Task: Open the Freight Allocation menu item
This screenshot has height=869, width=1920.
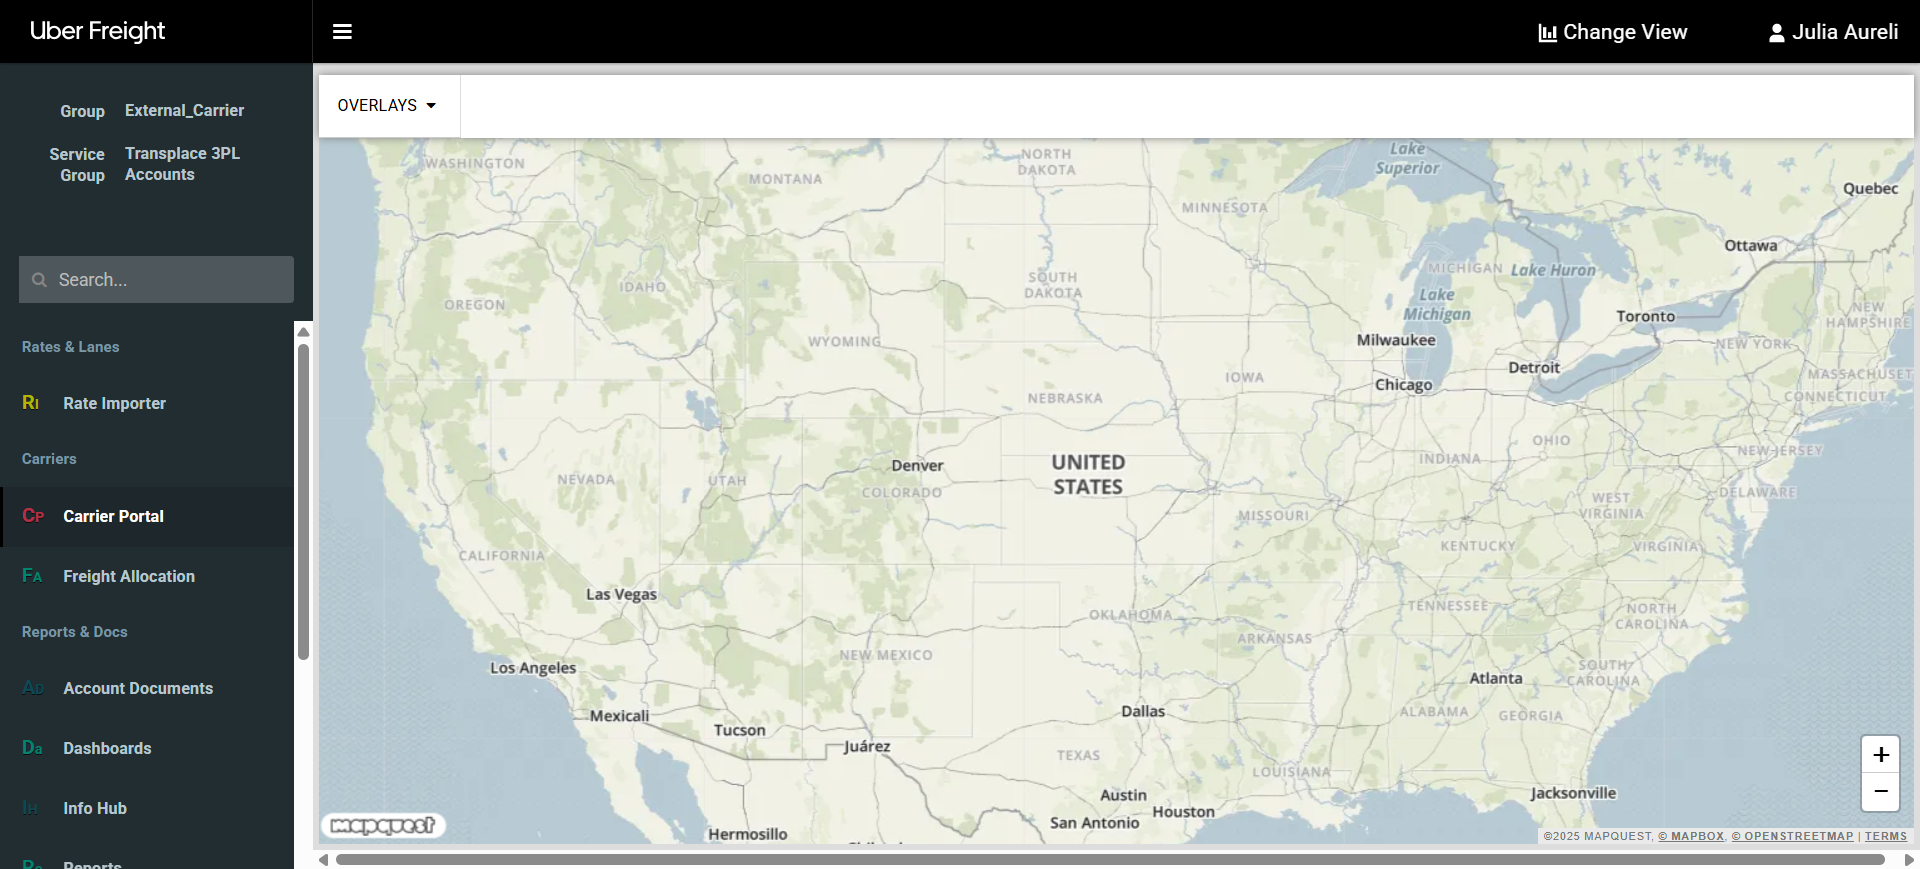Action: click(147, 576)
